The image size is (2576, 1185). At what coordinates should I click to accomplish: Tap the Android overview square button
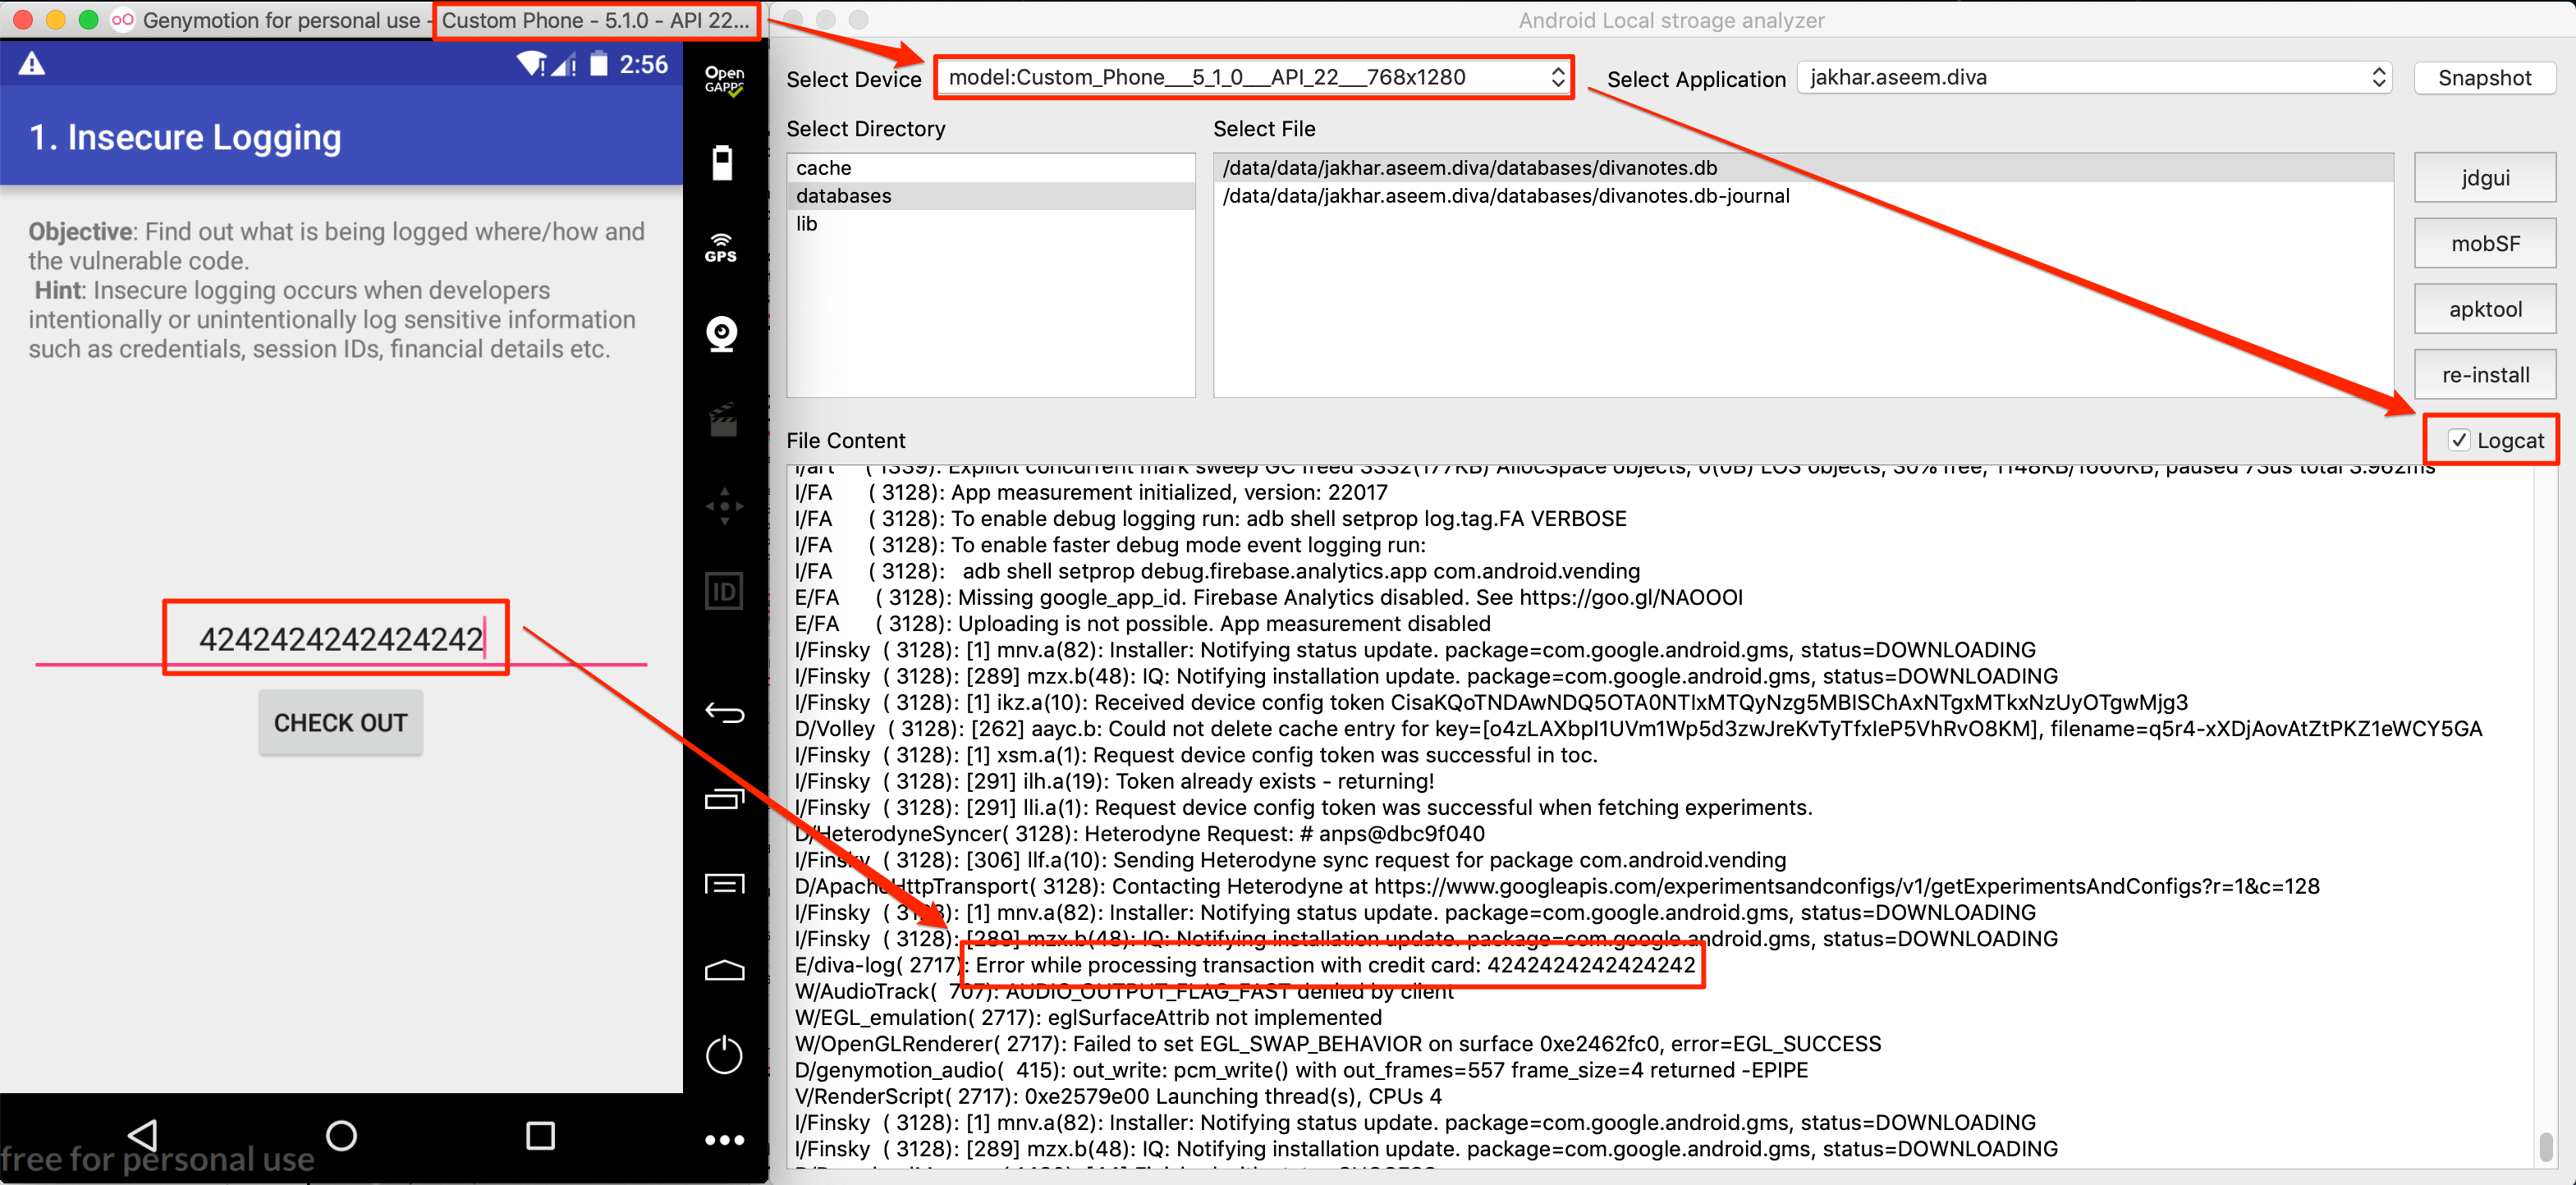pos(540,1135)
